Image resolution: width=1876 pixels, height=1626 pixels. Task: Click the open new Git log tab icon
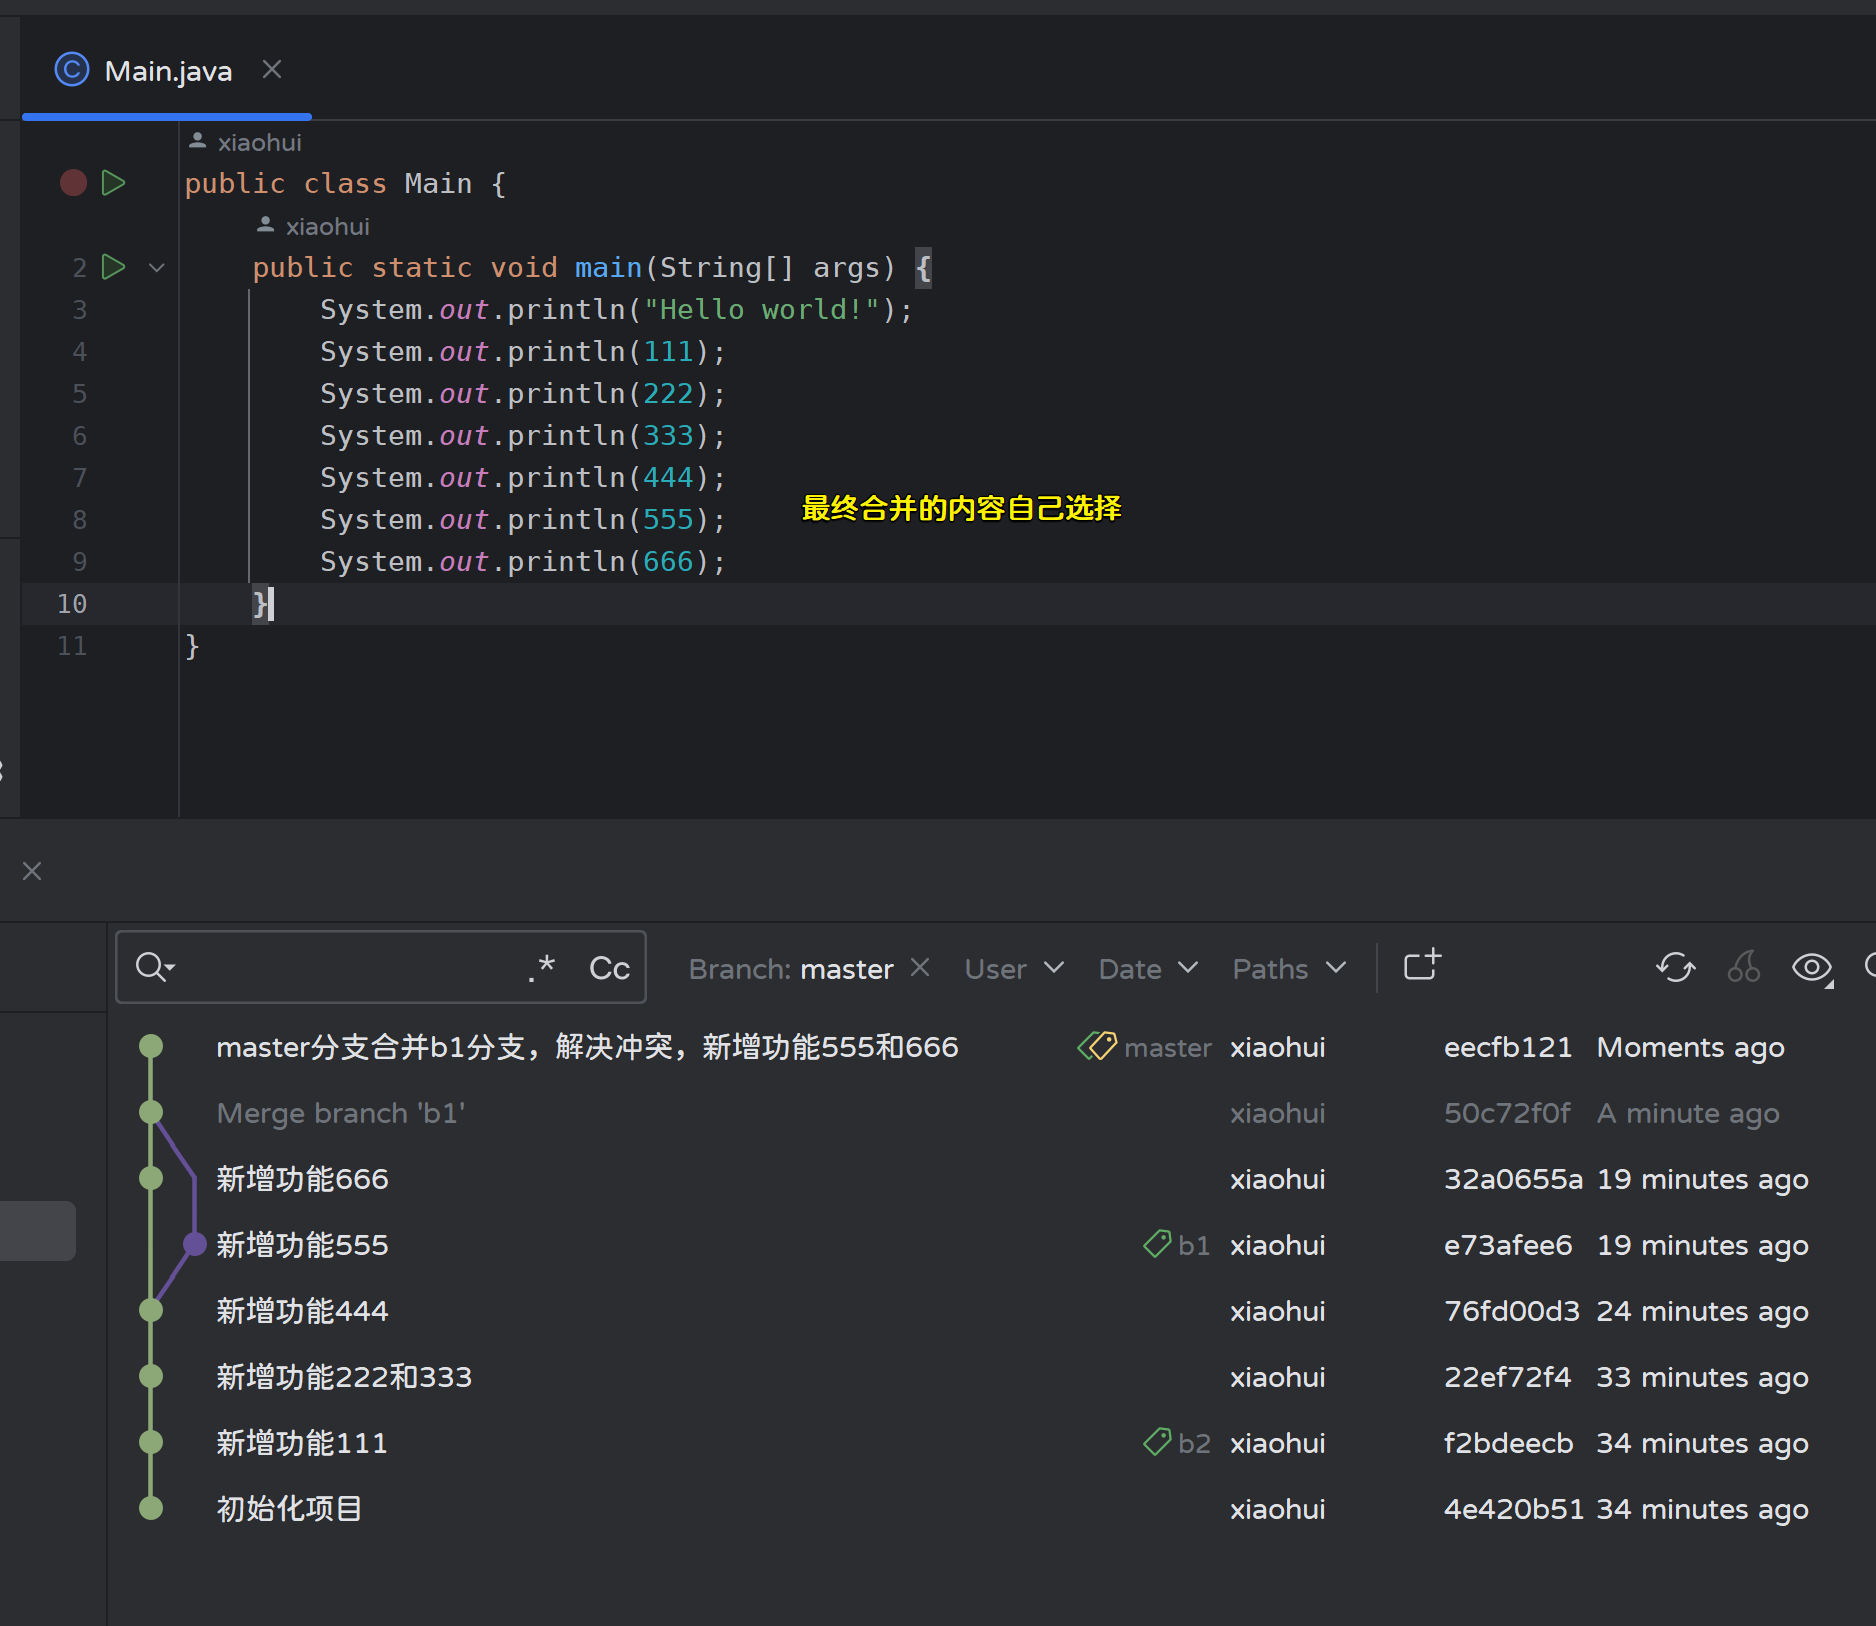[x=1422, y=966]
